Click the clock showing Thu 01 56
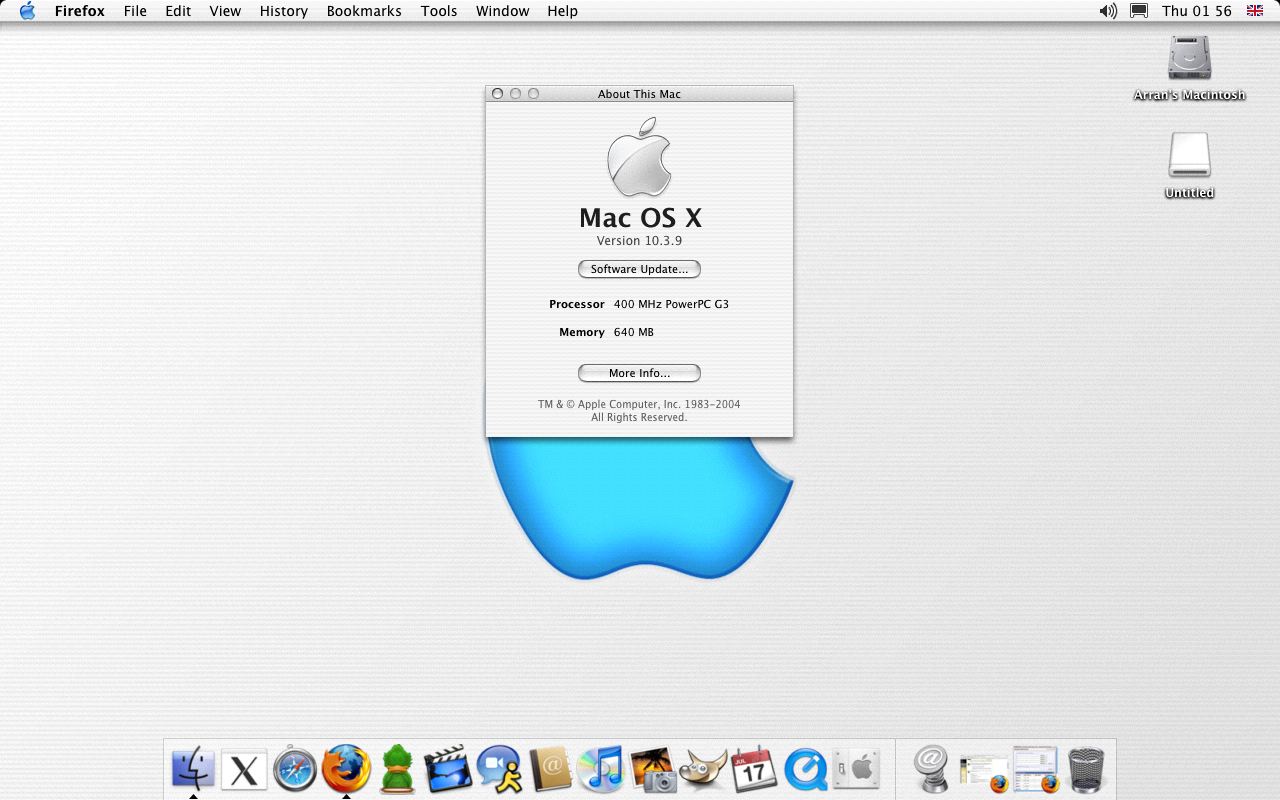 pos(1197,11)
